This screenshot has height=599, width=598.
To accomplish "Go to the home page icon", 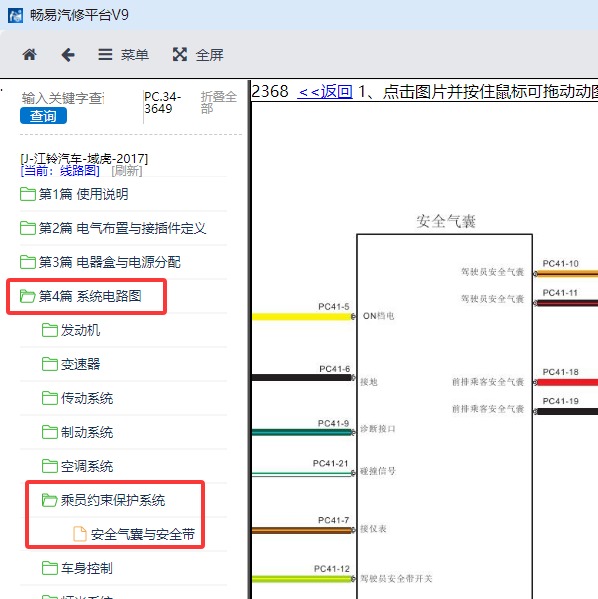I will click(29, 55).
